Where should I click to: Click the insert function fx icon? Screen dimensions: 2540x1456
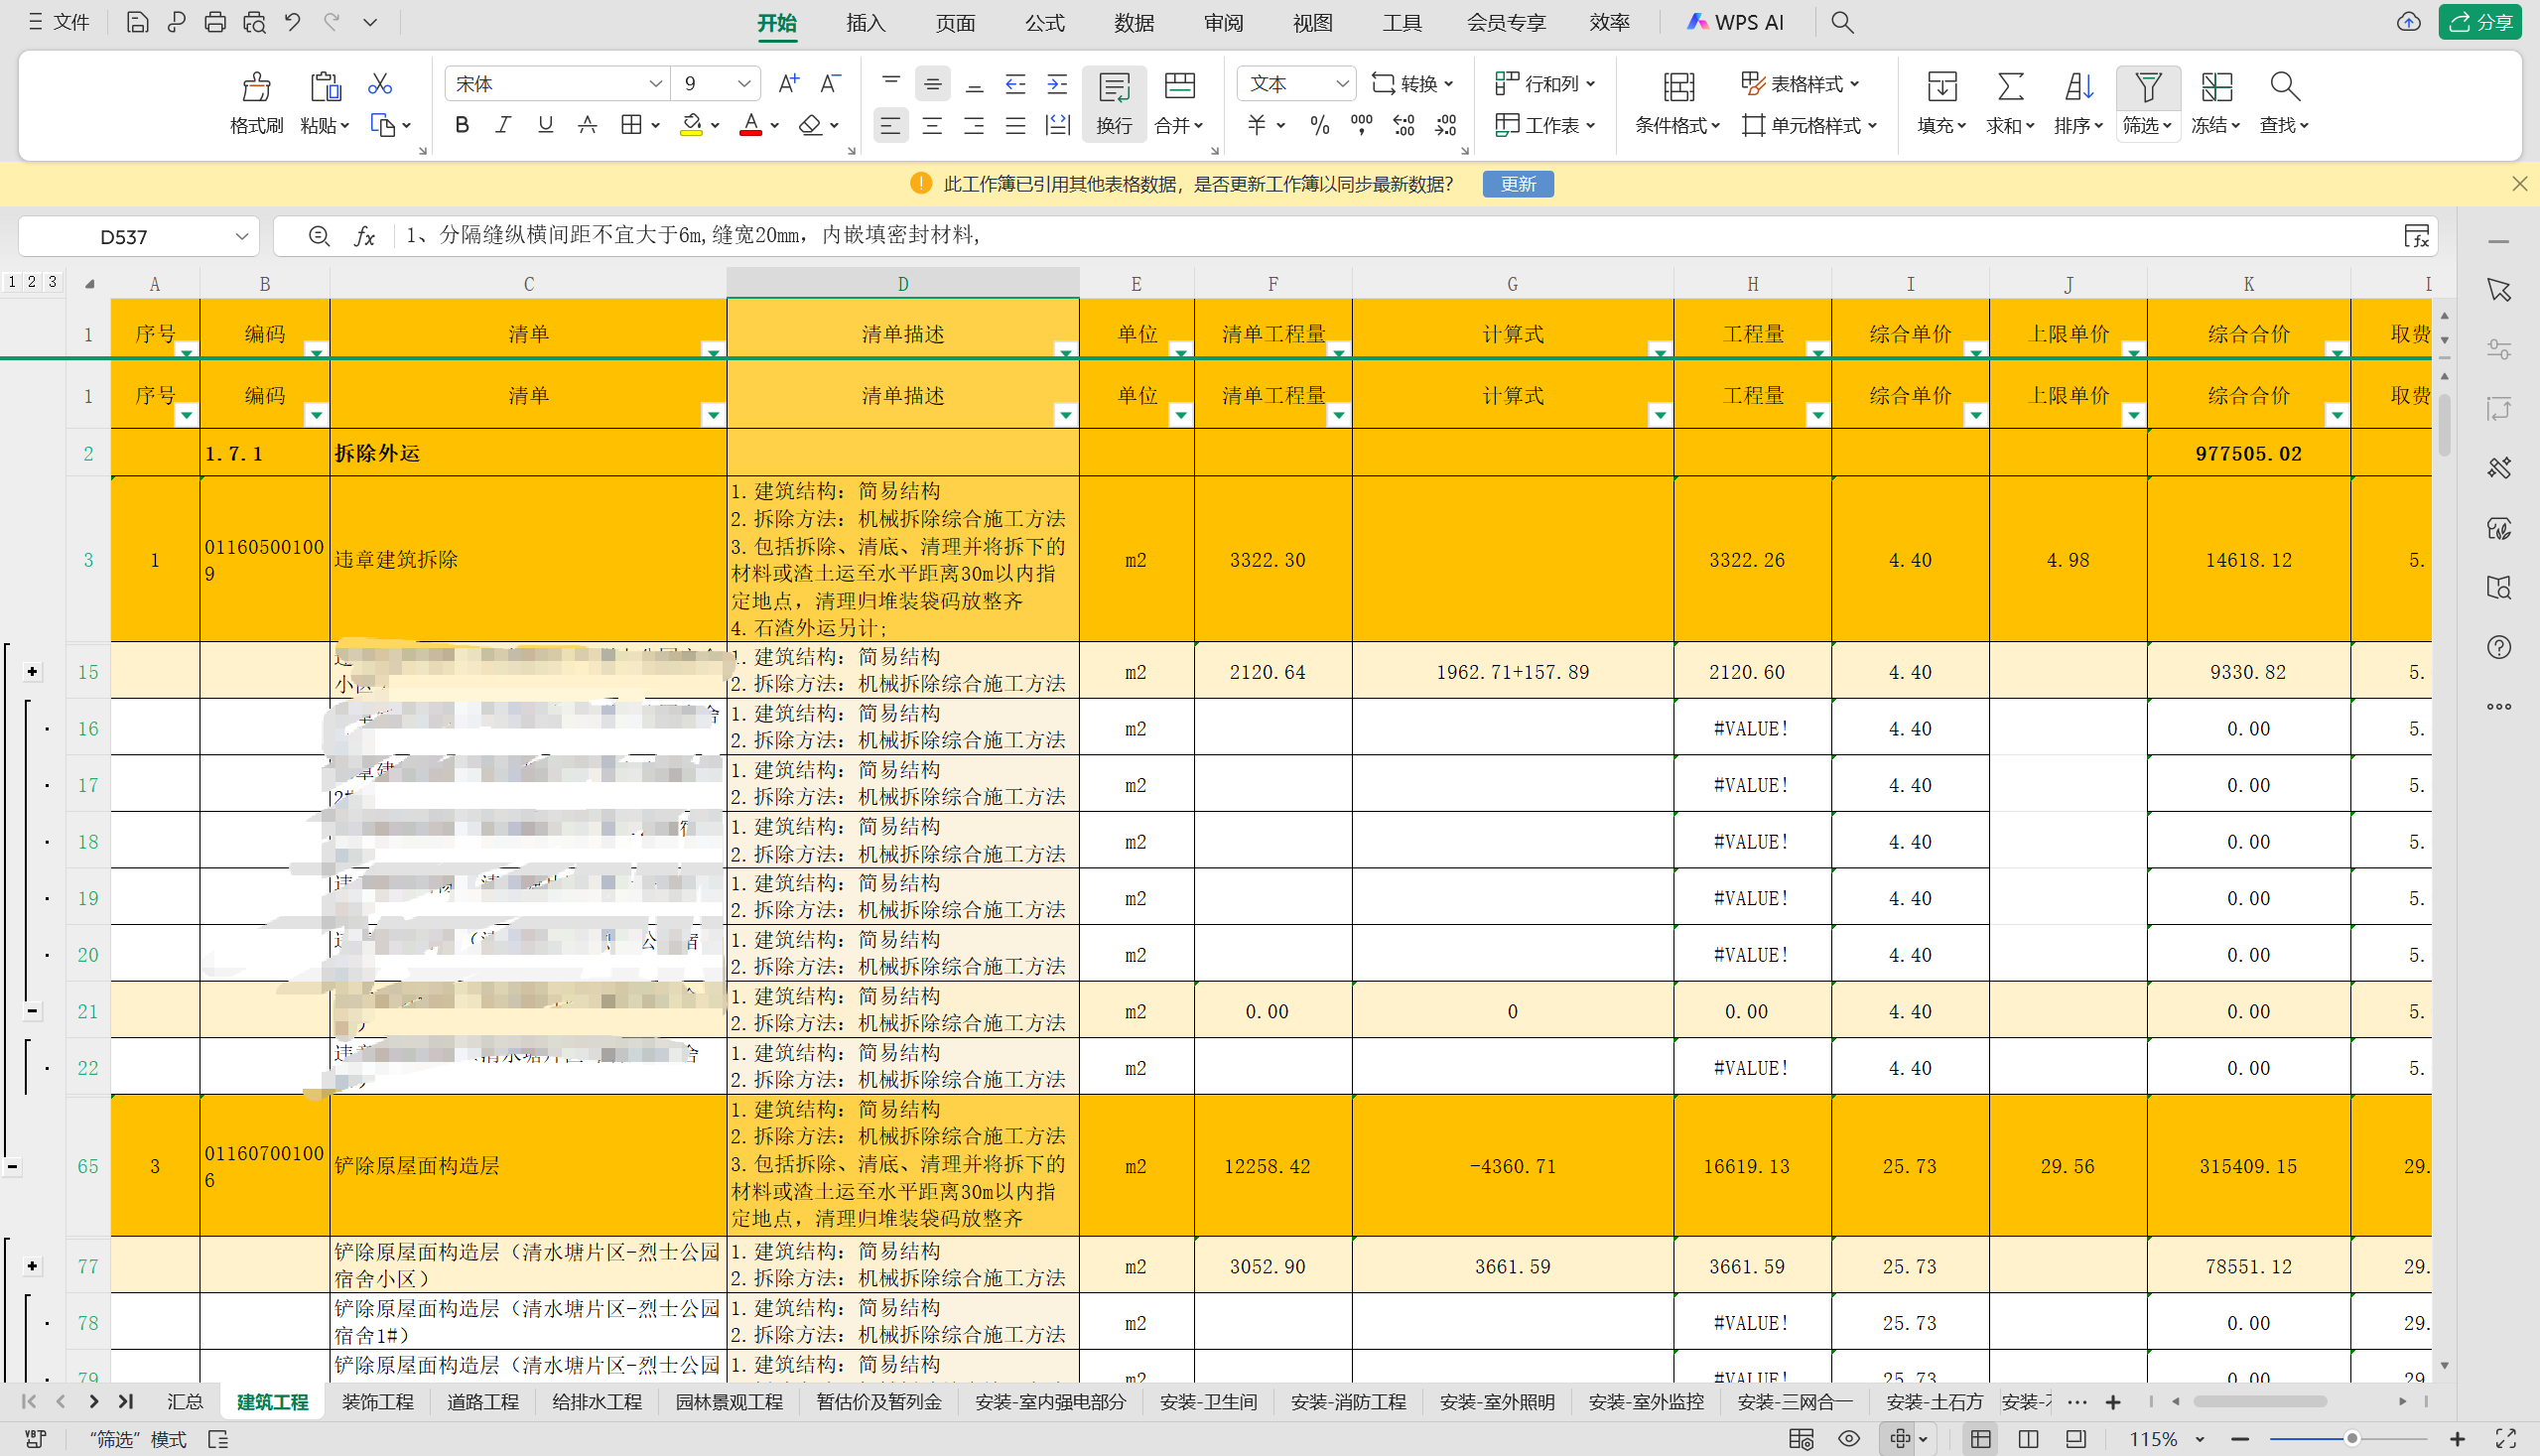pyautogui.click(x=365, y=236)
